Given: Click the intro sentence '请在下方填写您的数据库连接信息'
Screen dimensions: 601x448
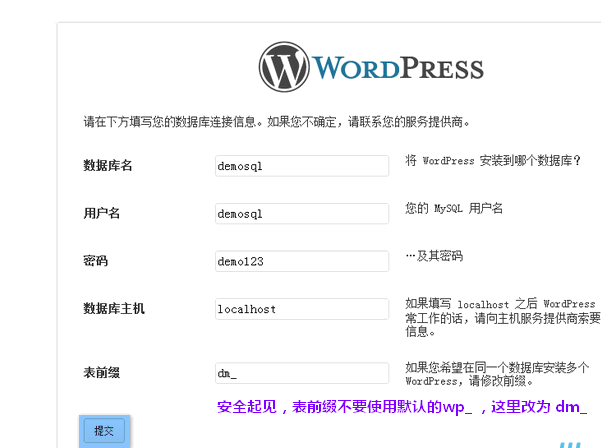Looking at the screenshot, I should pyautogui.click(x=170, y=122).
